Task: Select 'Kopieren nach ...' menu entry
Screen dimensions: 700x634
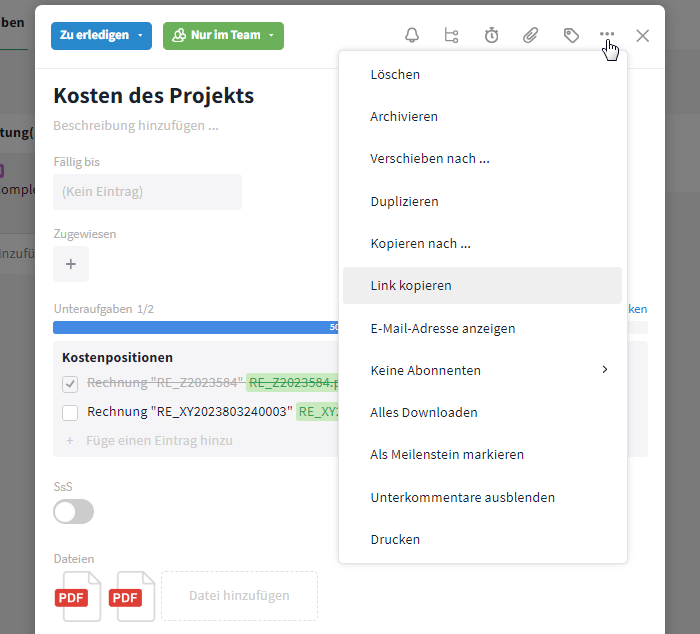Action: (483, 243)
